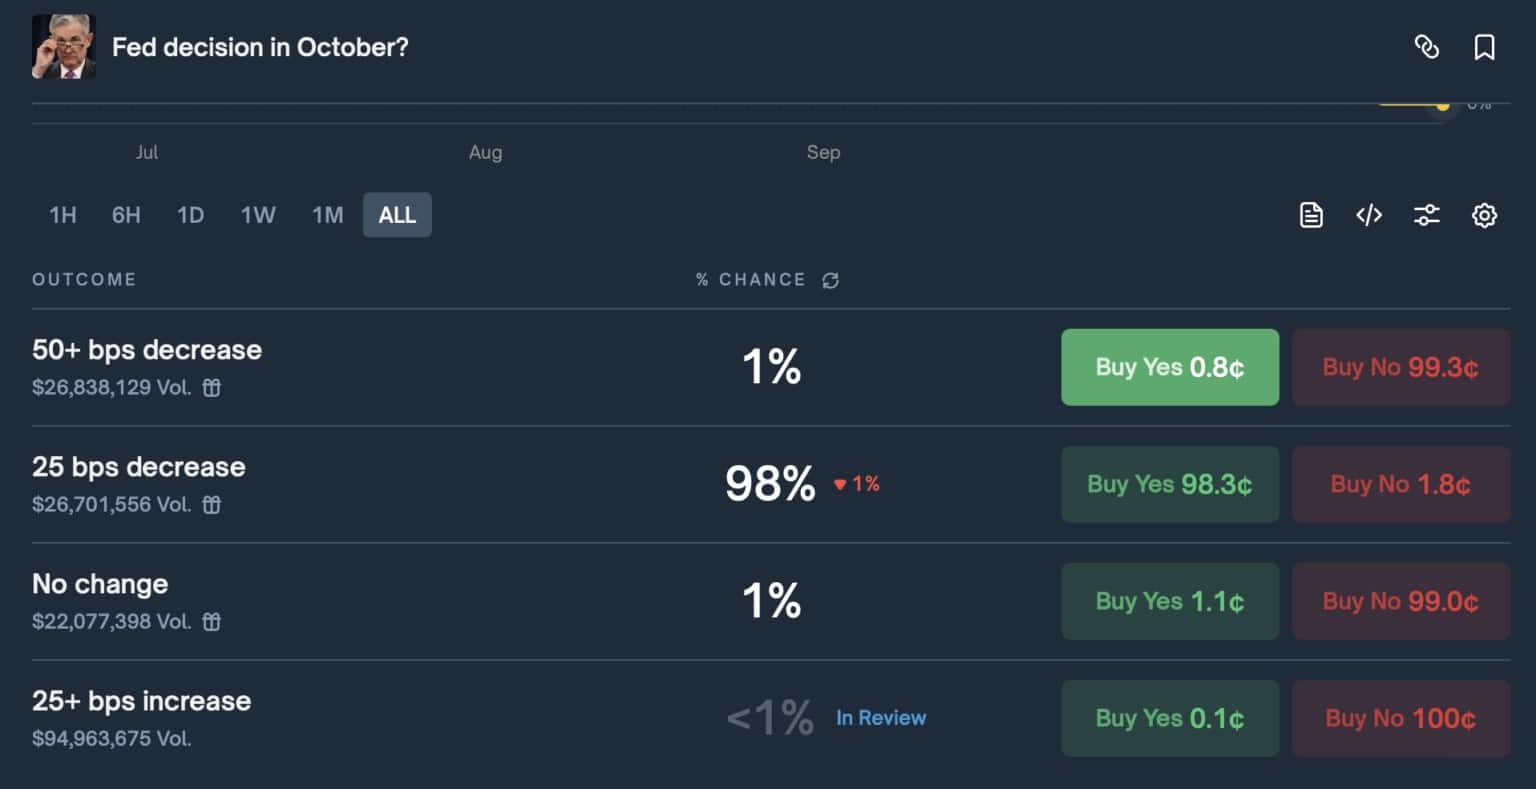Click the Powell market thumbnail image
1536x789 pixels.
[64, 47]
